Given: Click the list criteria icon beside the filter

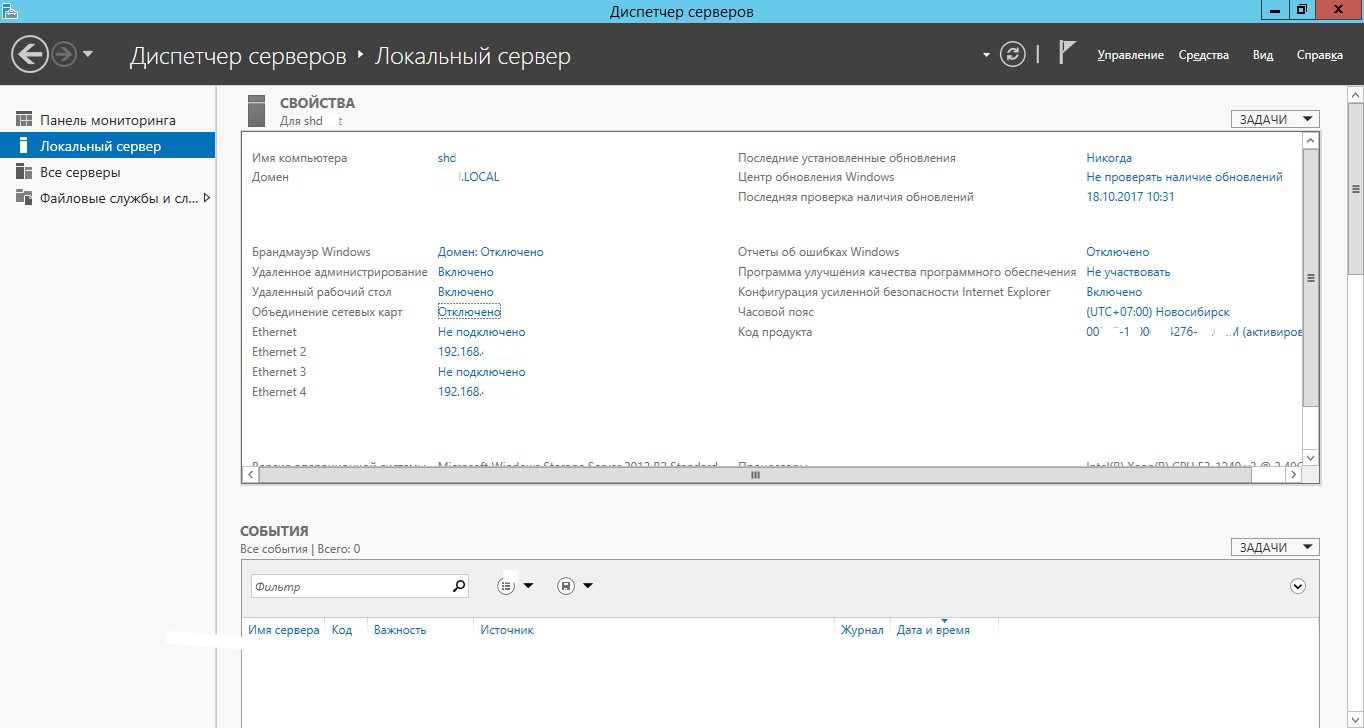Looking at the screenshot, I should pos(506,586).
